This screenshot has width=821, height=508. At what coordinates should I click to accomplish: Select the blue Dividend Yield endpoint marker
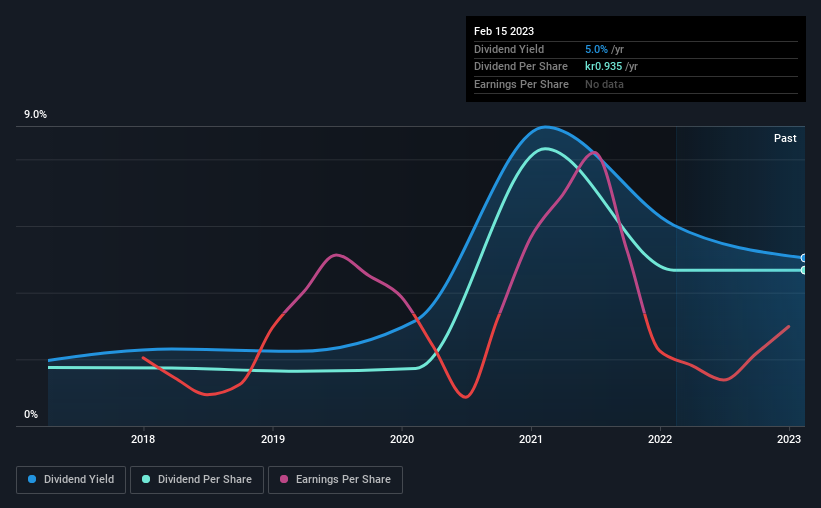click(804, 258)
